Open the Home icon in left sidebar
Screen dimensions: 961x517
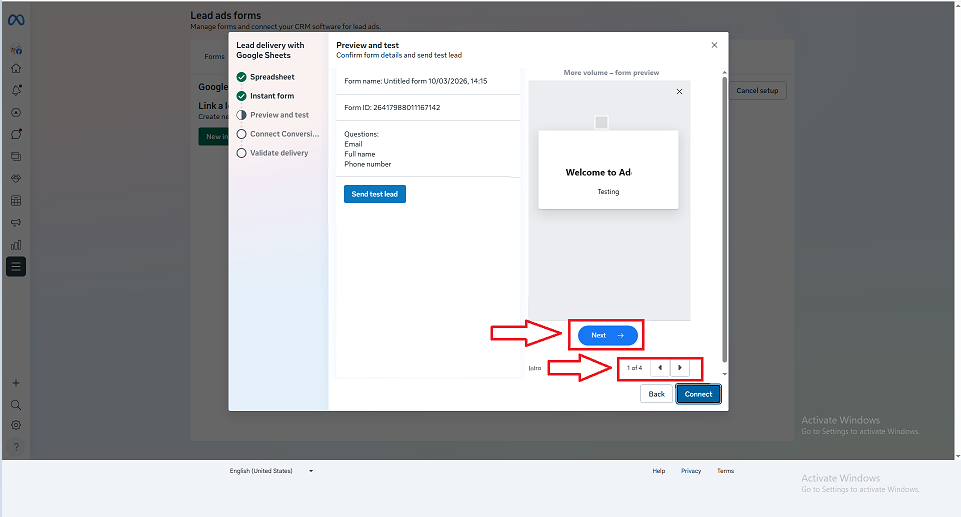pyautogui.click(x=16, y=69)
